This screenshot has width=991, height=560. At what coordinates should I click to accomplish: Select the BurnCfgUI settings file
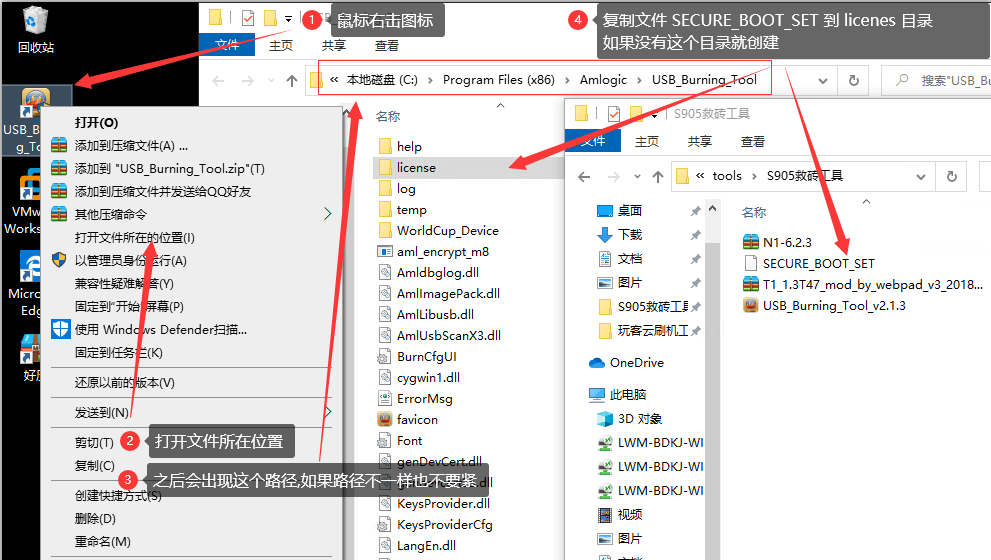[416, 356]
